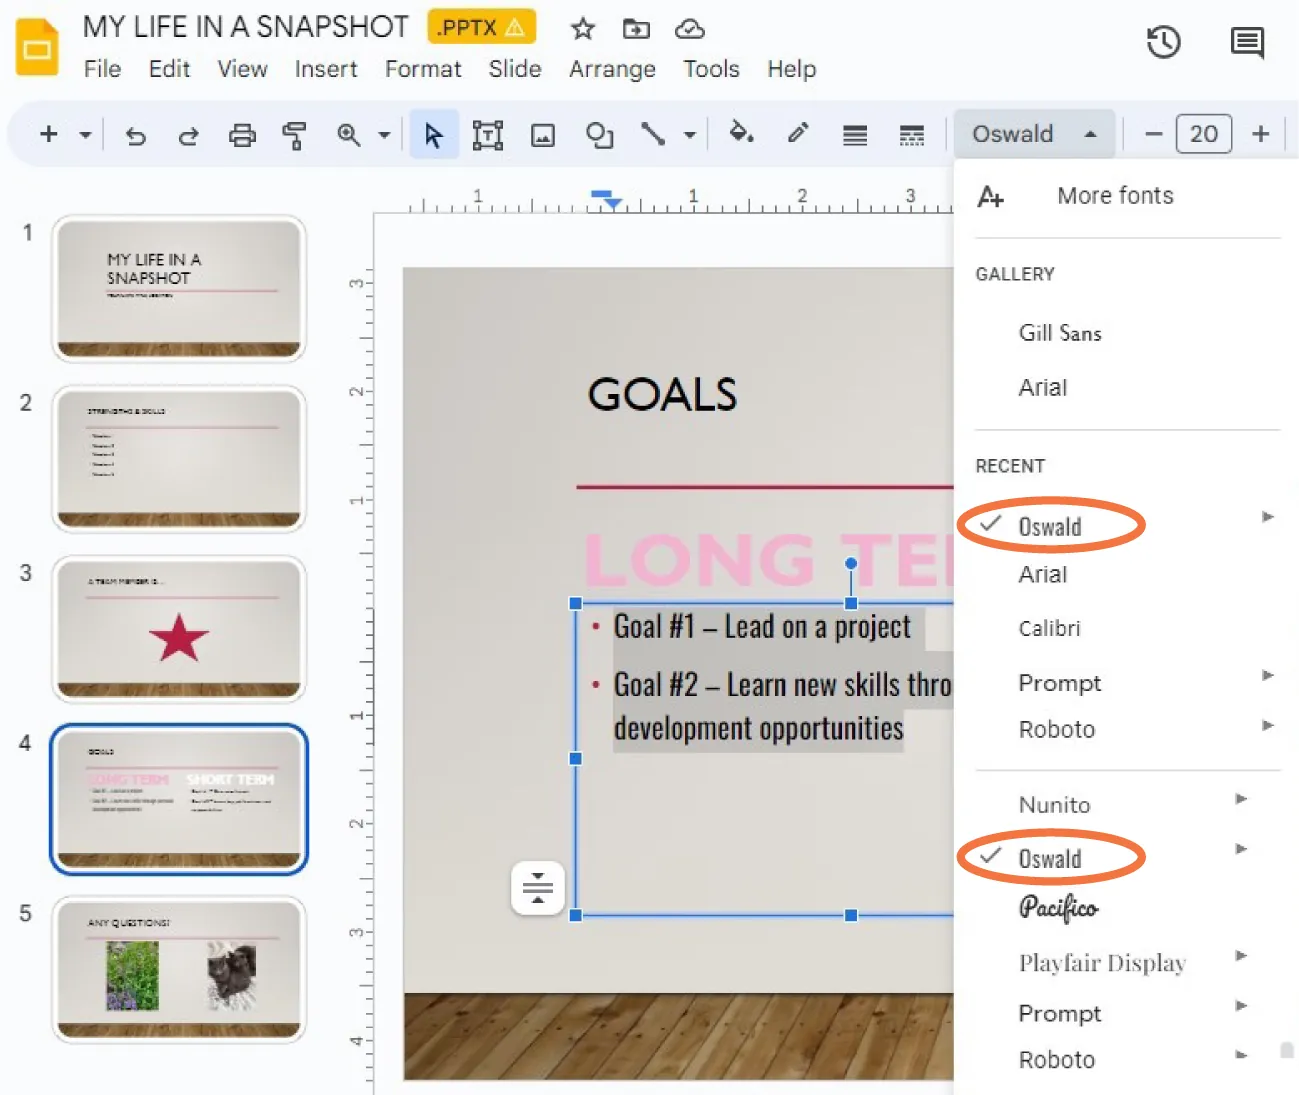The height and width of the screenshot is (1095, 1299).
Task: Open the fill color picker
Action: point(741,134)
